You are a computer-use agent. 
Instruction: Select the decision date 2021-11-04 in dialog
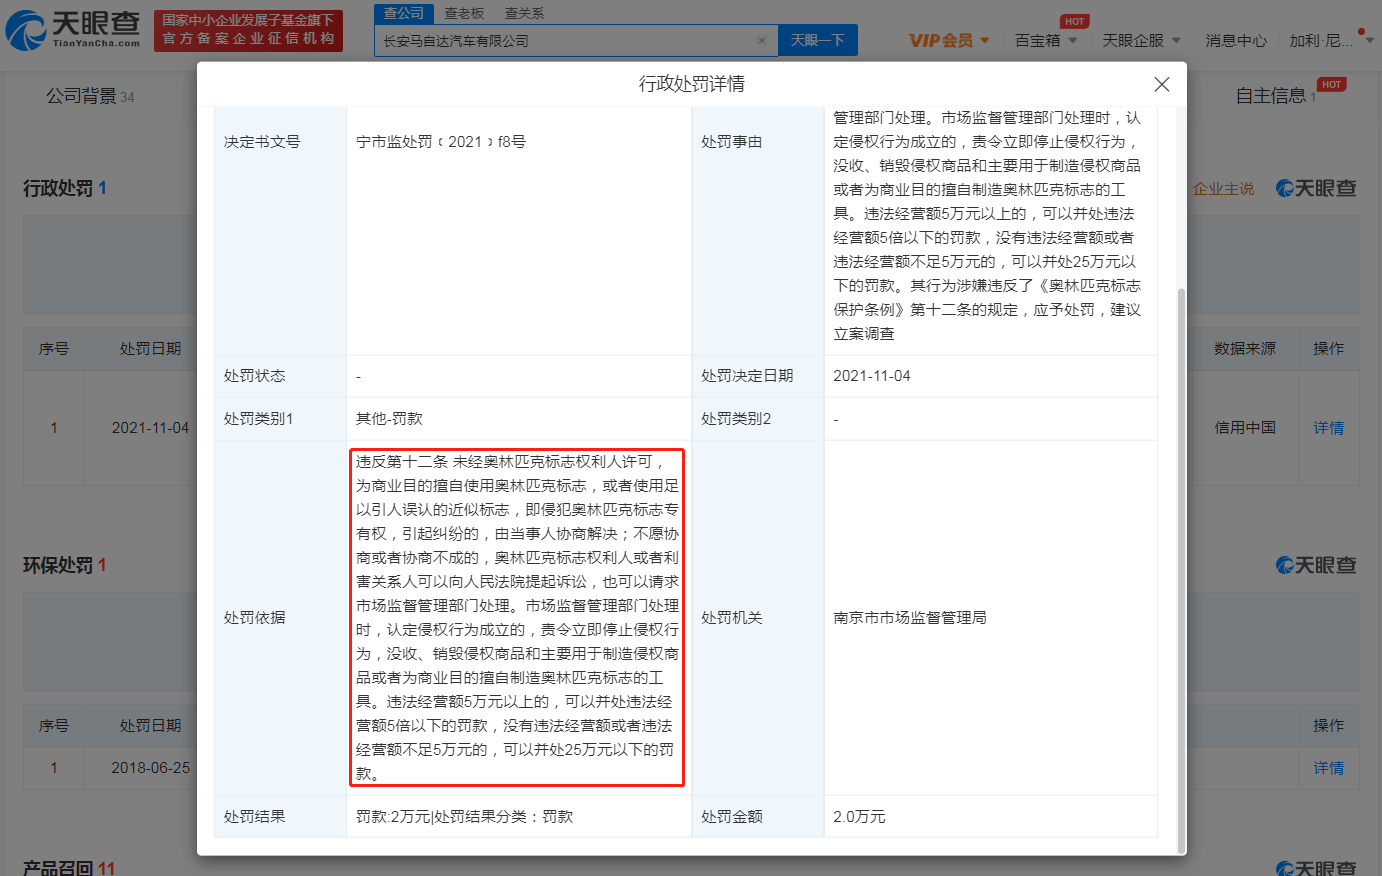(x=872, y=376)
